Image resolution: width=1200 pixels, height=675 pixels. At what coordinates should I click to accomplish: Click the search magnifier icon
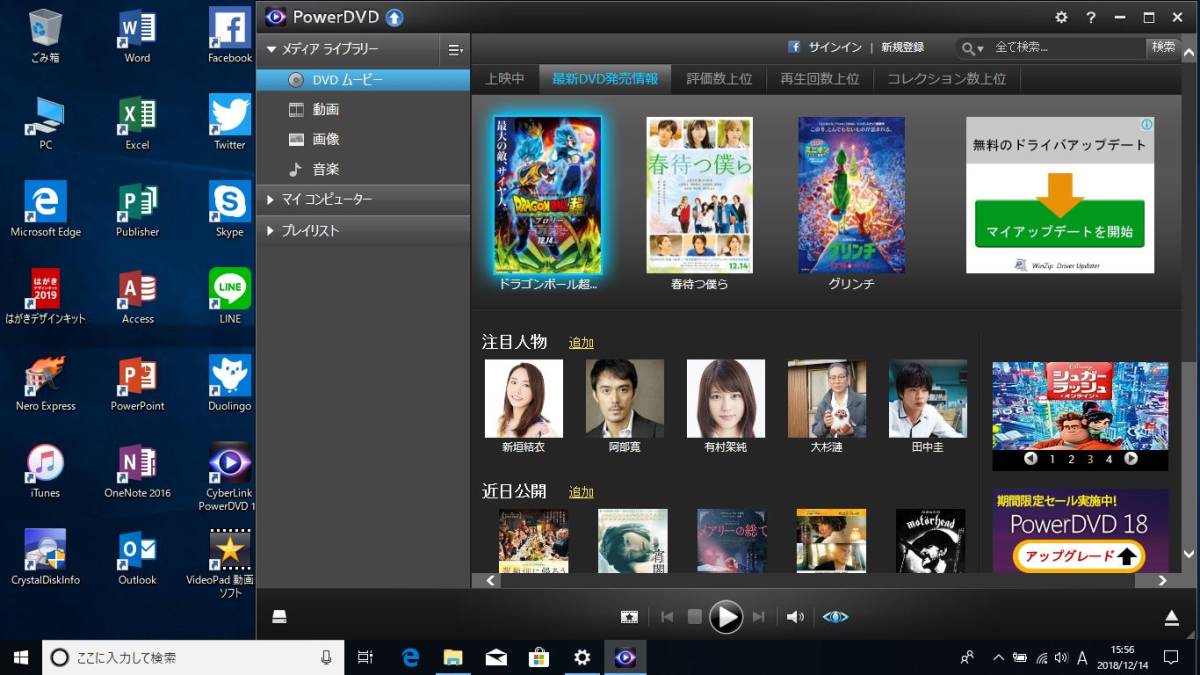coord(967,47)
